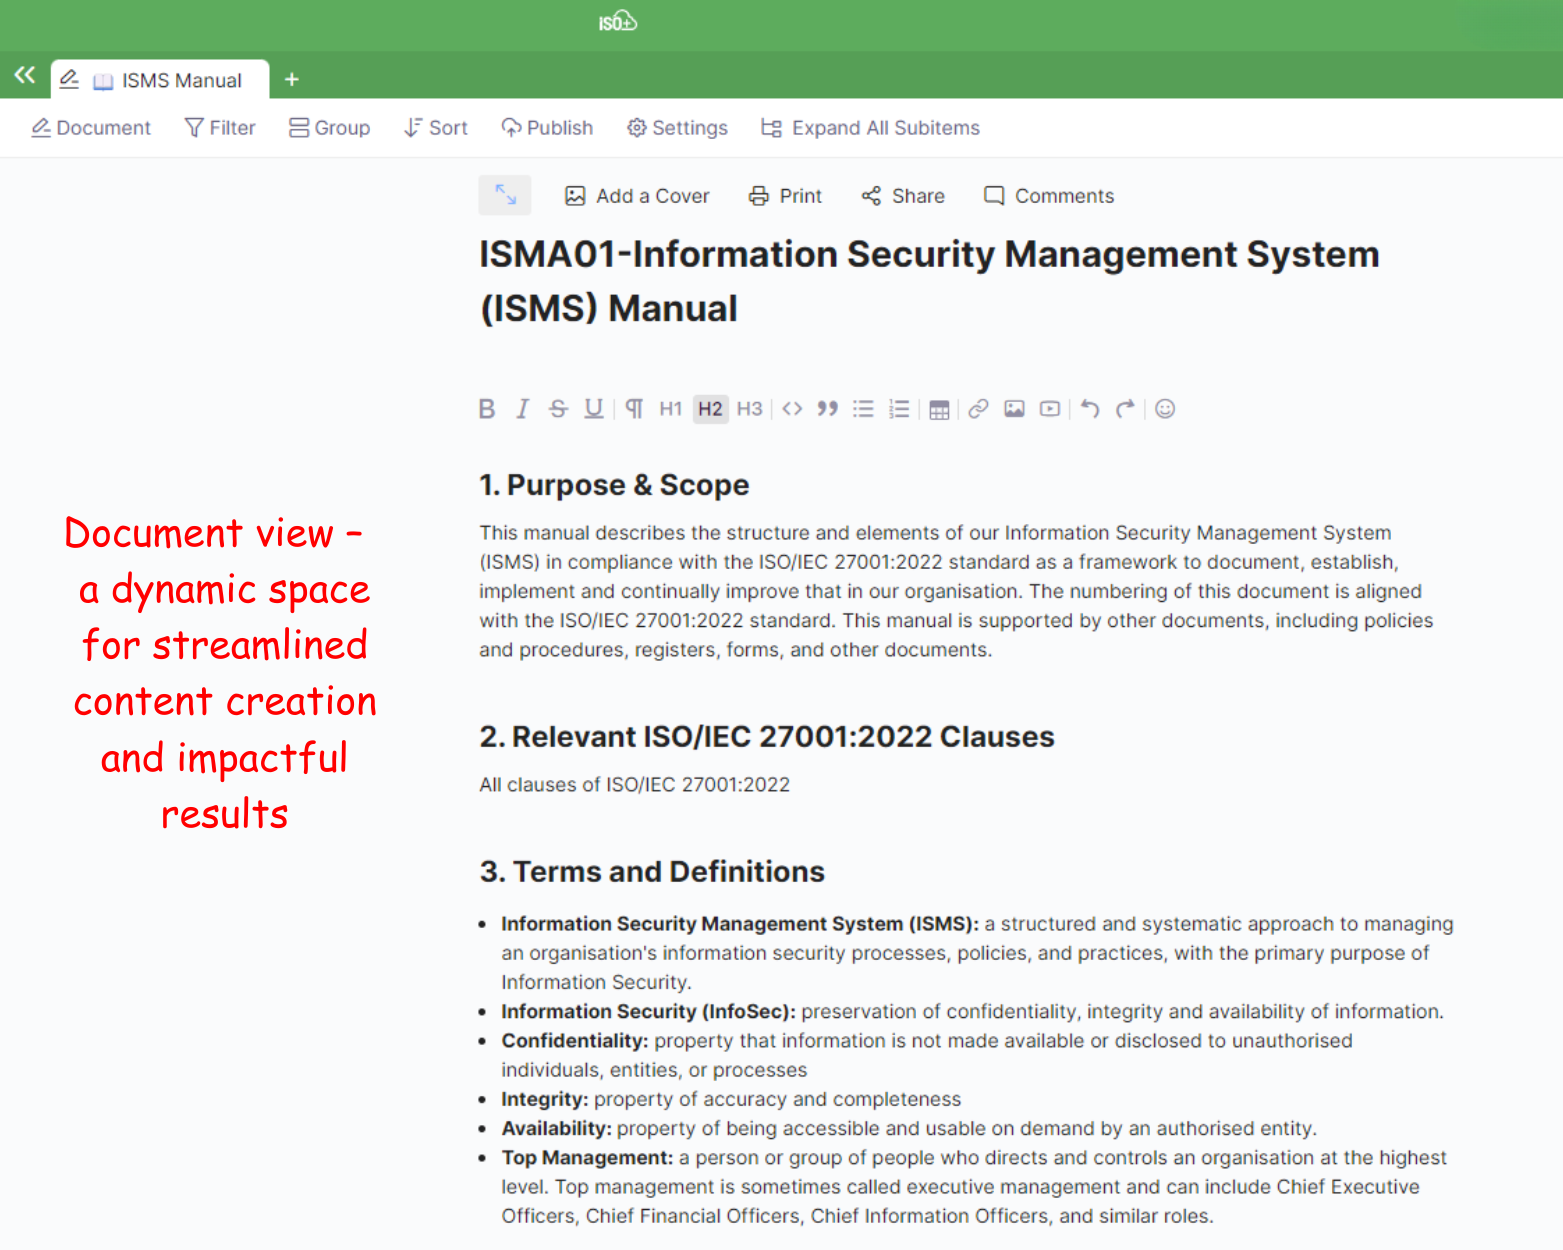
Task: Open the emoji picker
Action: 1165,409
